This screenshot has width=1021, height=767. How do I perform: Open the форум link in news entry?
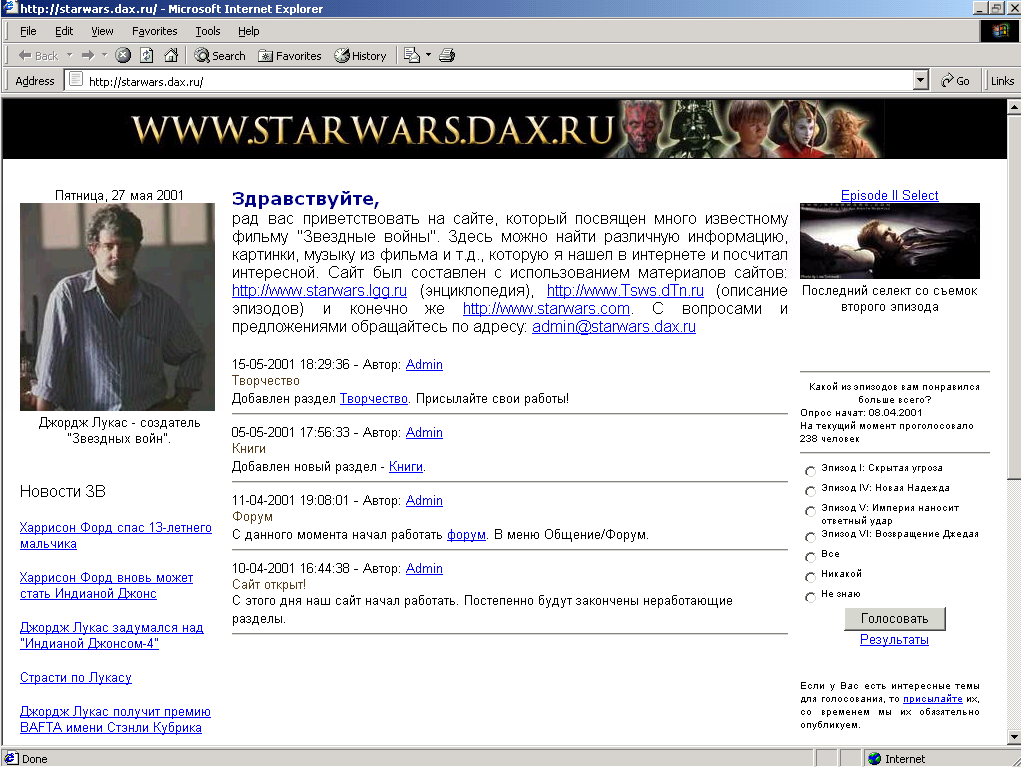pyautogui.click(x=466, y=535)
